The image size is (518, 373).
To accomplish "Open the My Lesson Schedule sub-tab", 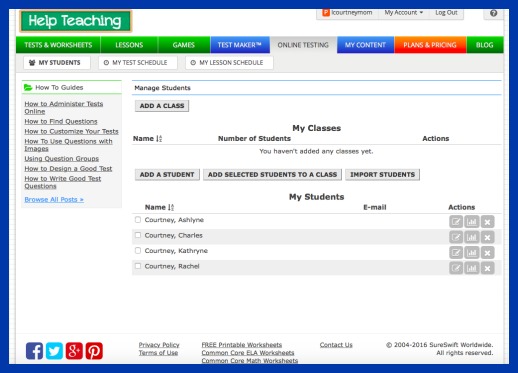I will pyautogui.click(x=229, y=63).
